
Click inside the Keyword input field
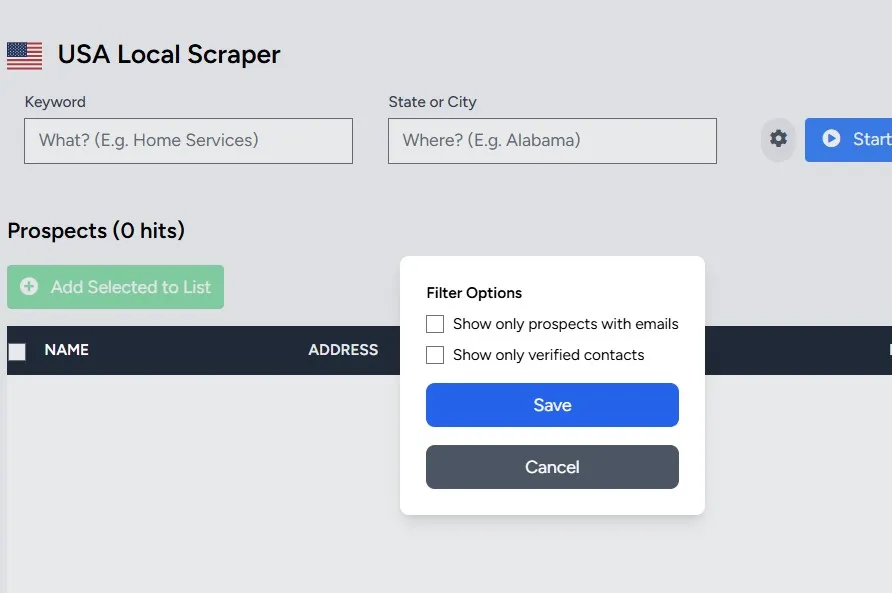pyautogui.click(x=188, y=141)
